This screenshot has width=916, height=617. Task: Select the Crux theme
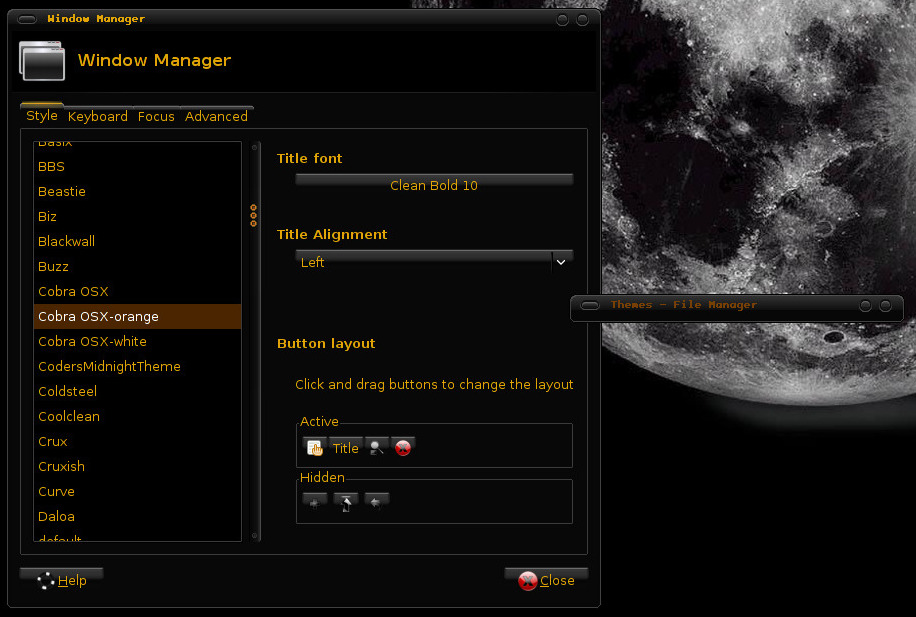pyautogui.click(x=137, y=442)
